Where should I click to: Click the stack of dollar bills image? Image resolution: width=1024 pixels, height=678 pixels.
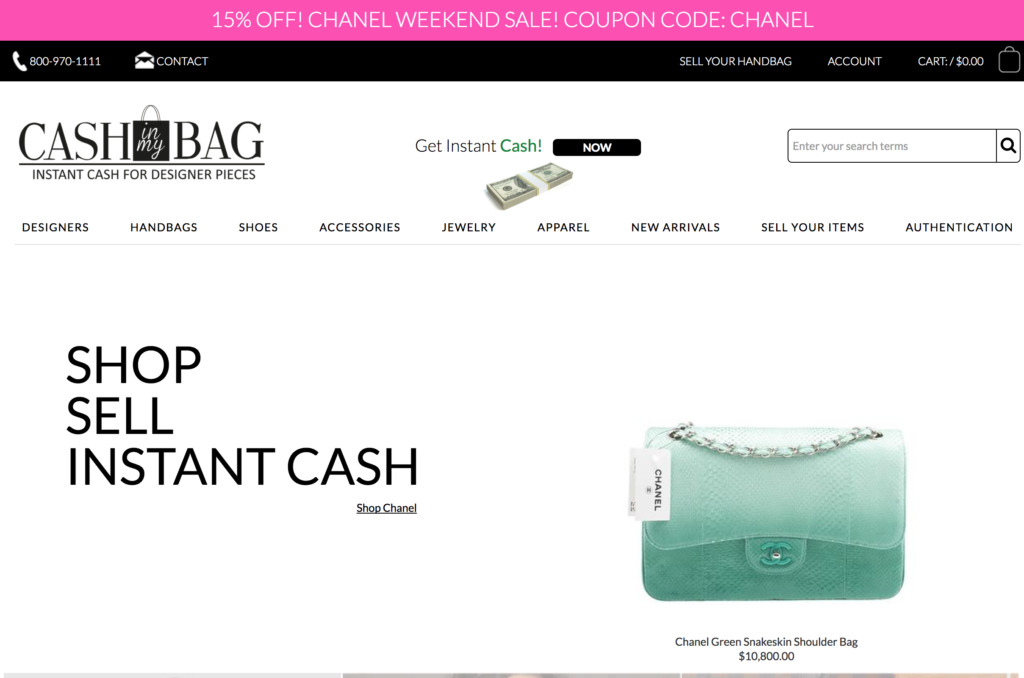point(529,186)
